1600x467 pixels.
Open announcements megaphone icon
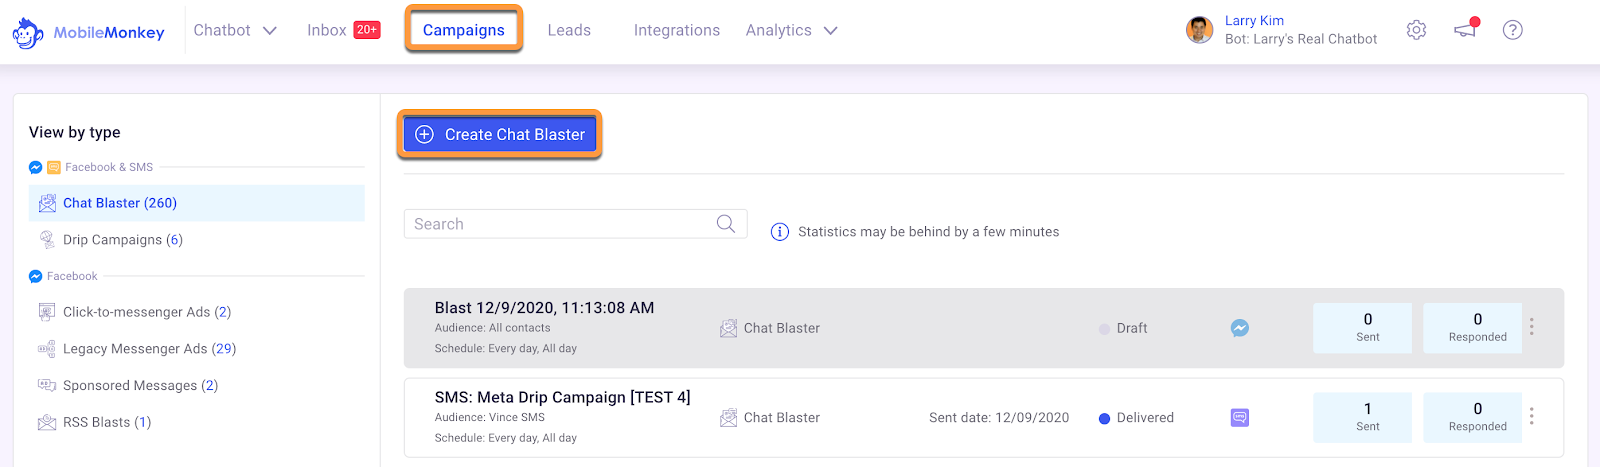point(1465,29)
